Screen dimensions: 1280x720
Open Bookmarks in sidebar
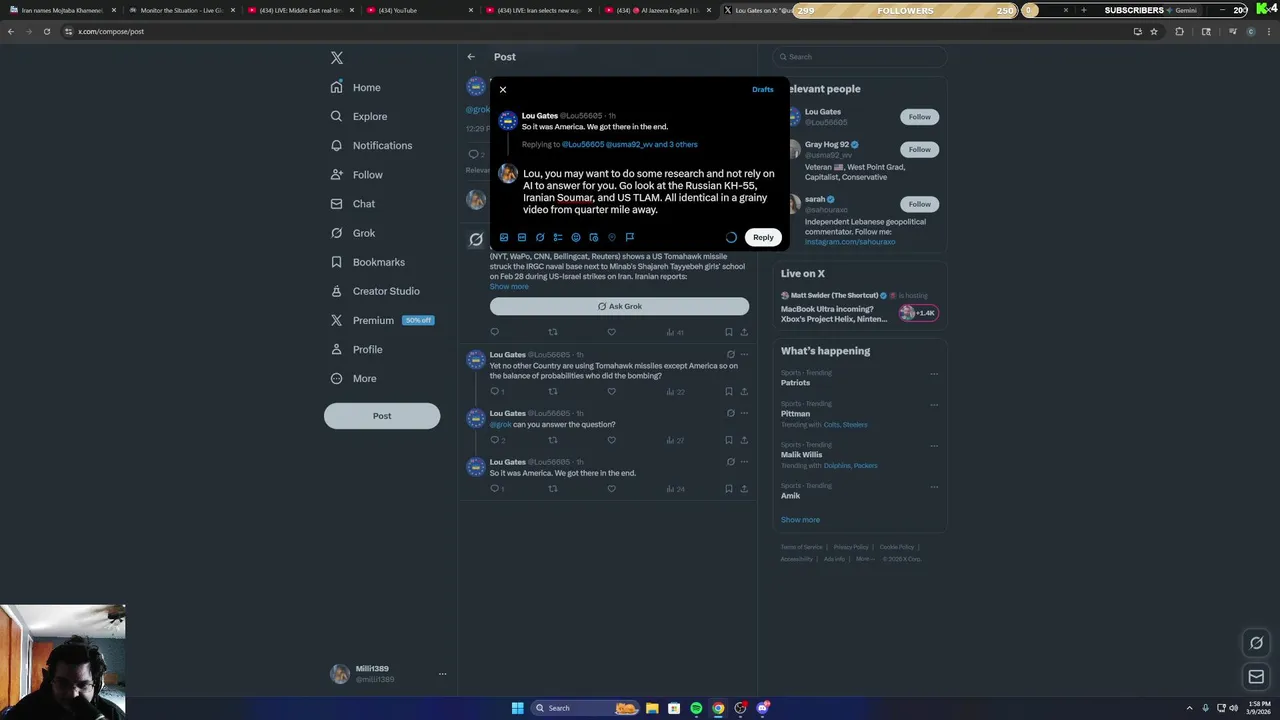[368, 262]
